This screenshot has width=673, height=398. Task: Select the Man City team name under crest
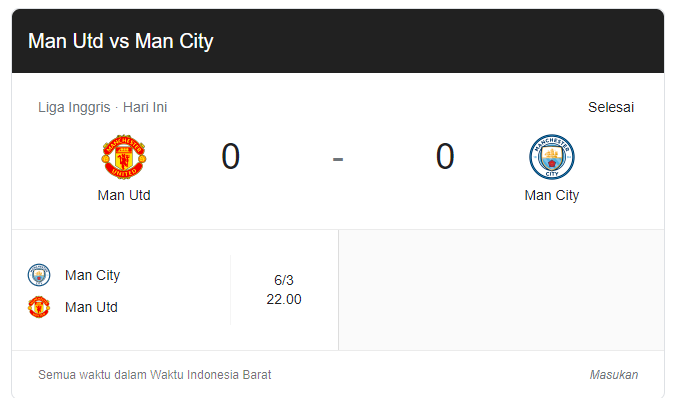pos(552,195)
